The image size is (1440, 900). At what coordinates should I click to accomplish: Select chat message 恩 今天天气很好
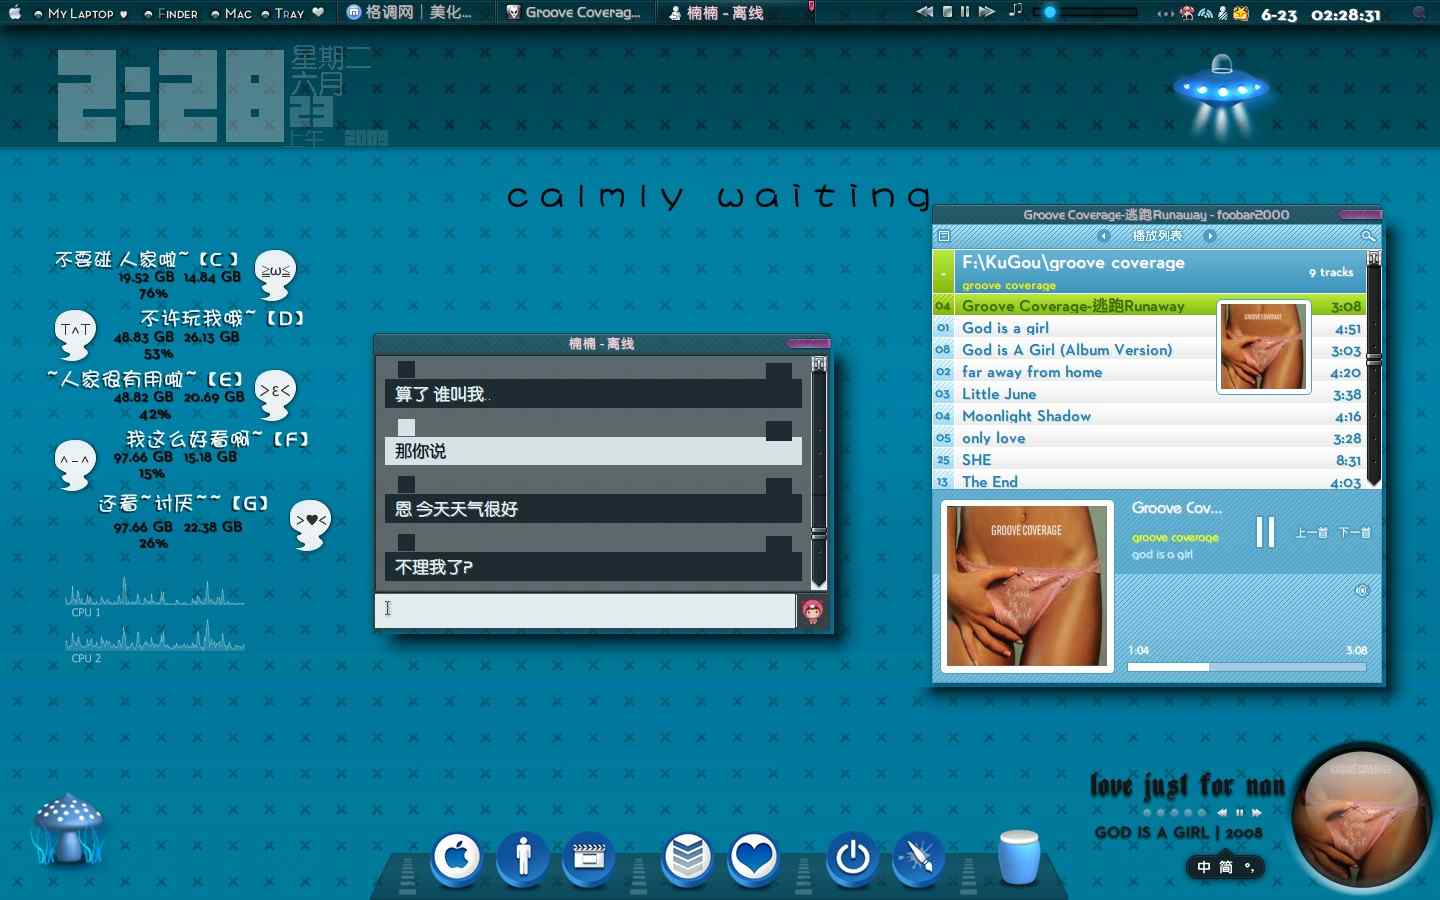[593, 509]
